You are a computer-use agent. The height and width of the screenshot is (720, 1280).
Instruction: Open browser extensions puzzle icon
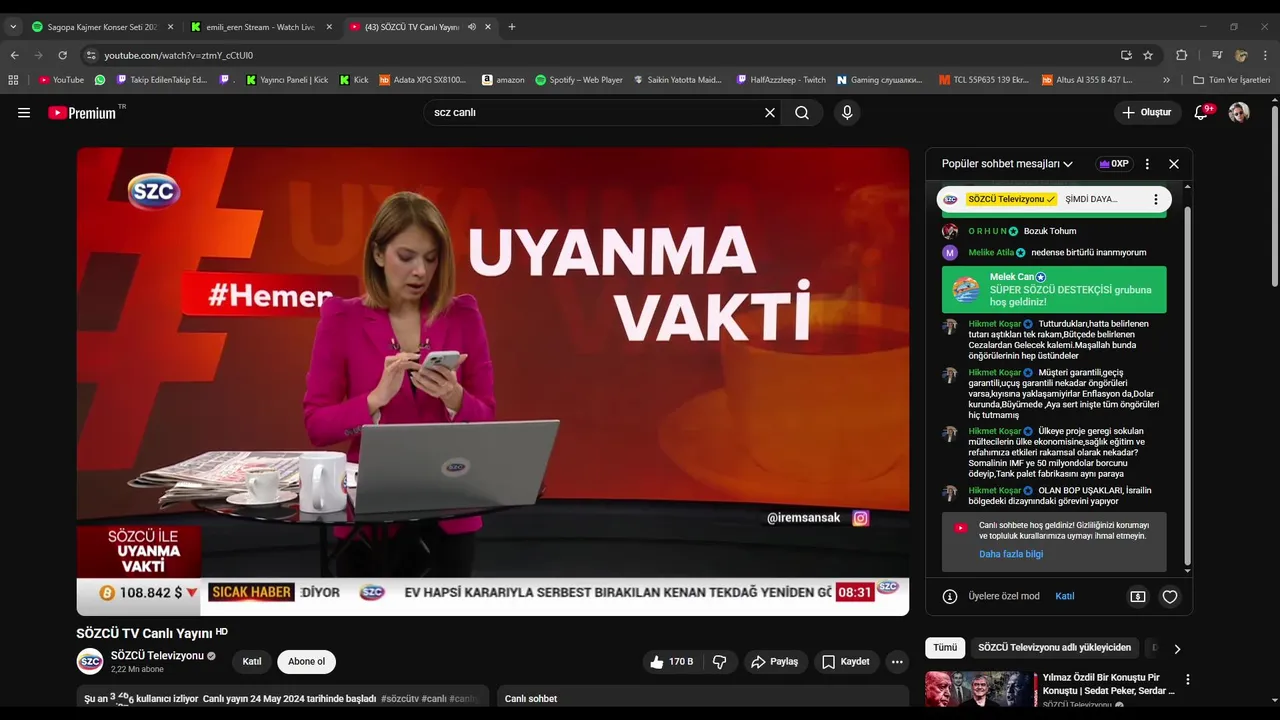point(1181,55)
